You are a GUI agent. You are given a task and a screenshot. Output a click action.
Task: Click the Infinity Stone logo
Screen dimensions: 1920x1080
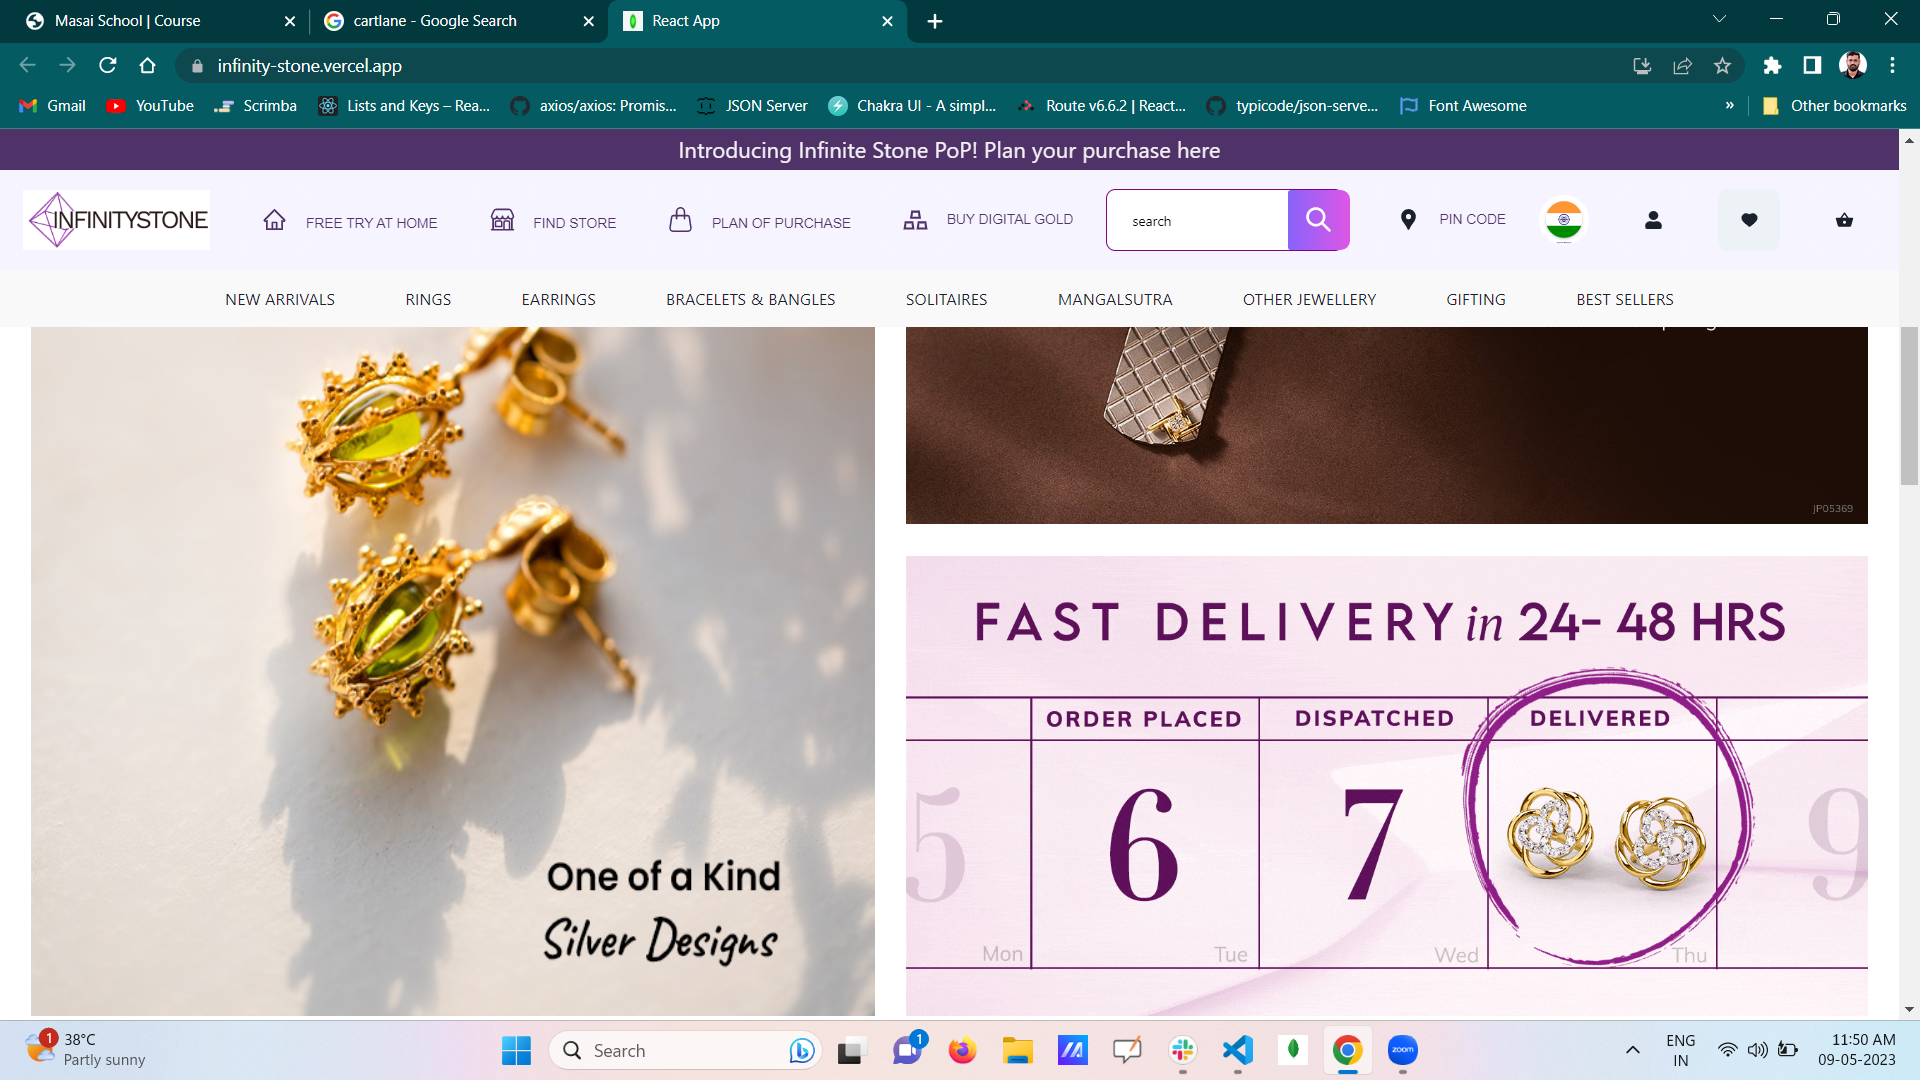(117, 220)
